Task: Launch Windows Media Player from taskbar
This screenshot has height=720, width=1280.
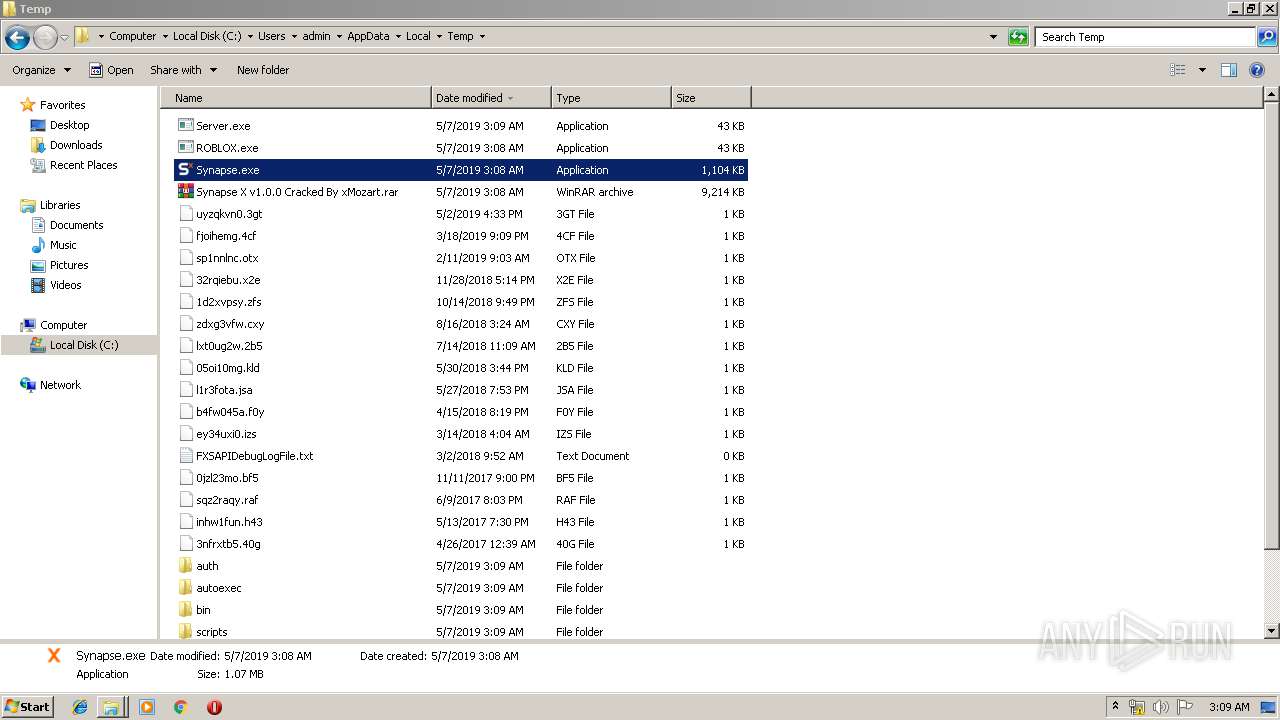Action: coord(147,707)
